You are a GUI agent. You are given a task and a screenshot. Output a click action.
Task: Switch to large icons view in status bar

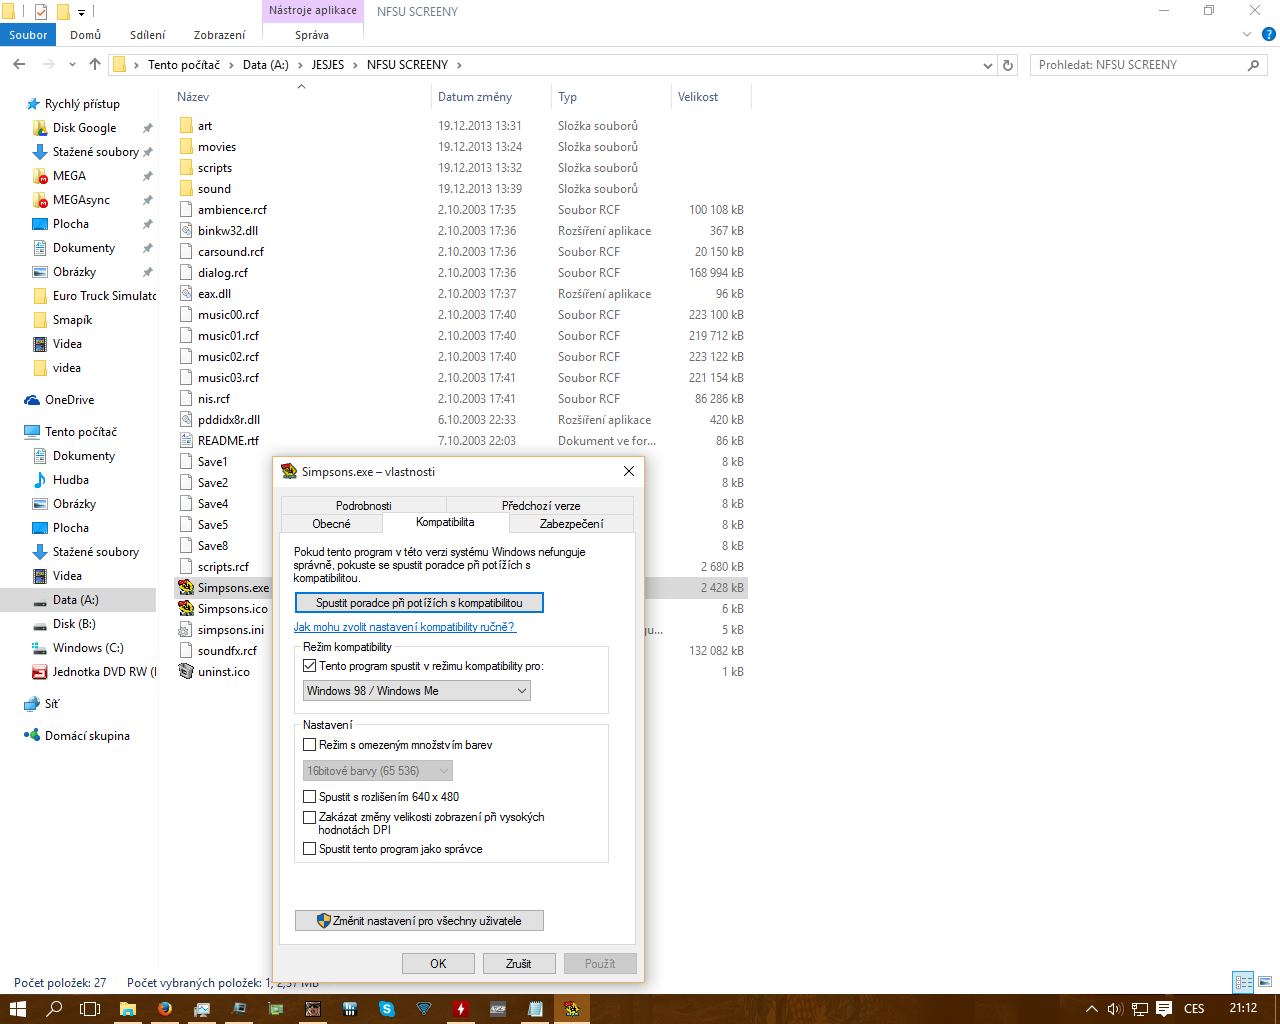coord(1265,983)
